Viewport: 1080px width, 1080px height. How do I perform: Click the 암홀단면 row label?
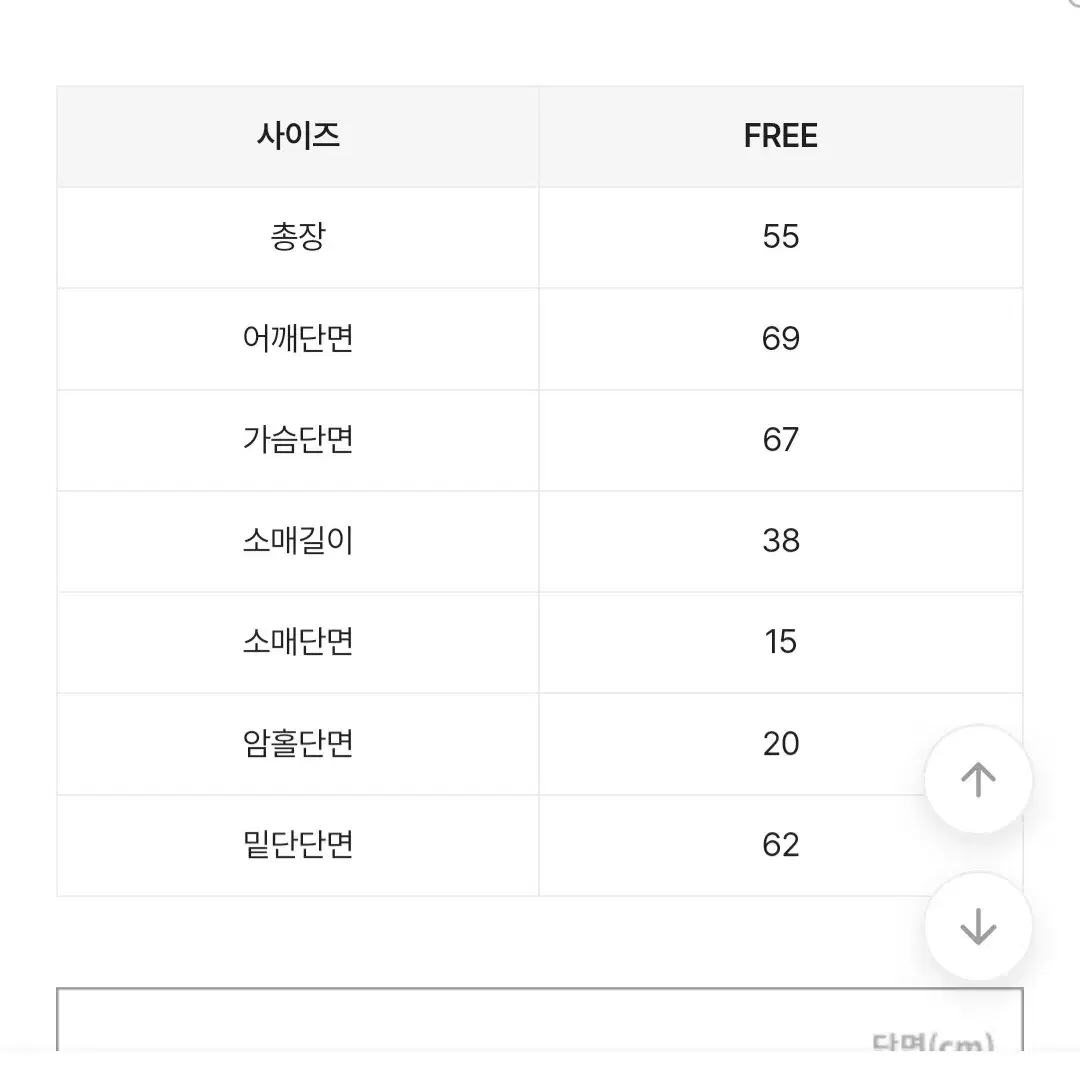pos(298,743)
